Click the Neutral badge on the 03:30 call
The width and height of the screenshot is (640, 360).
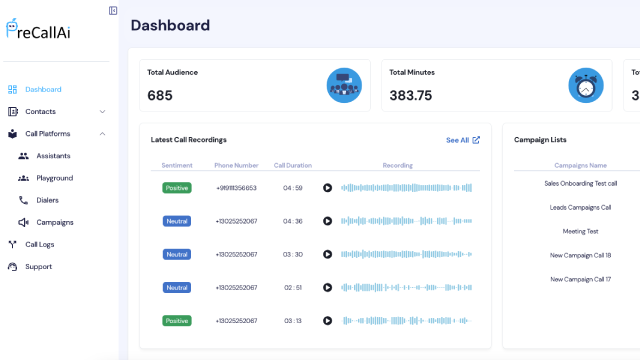coord(177,254)
